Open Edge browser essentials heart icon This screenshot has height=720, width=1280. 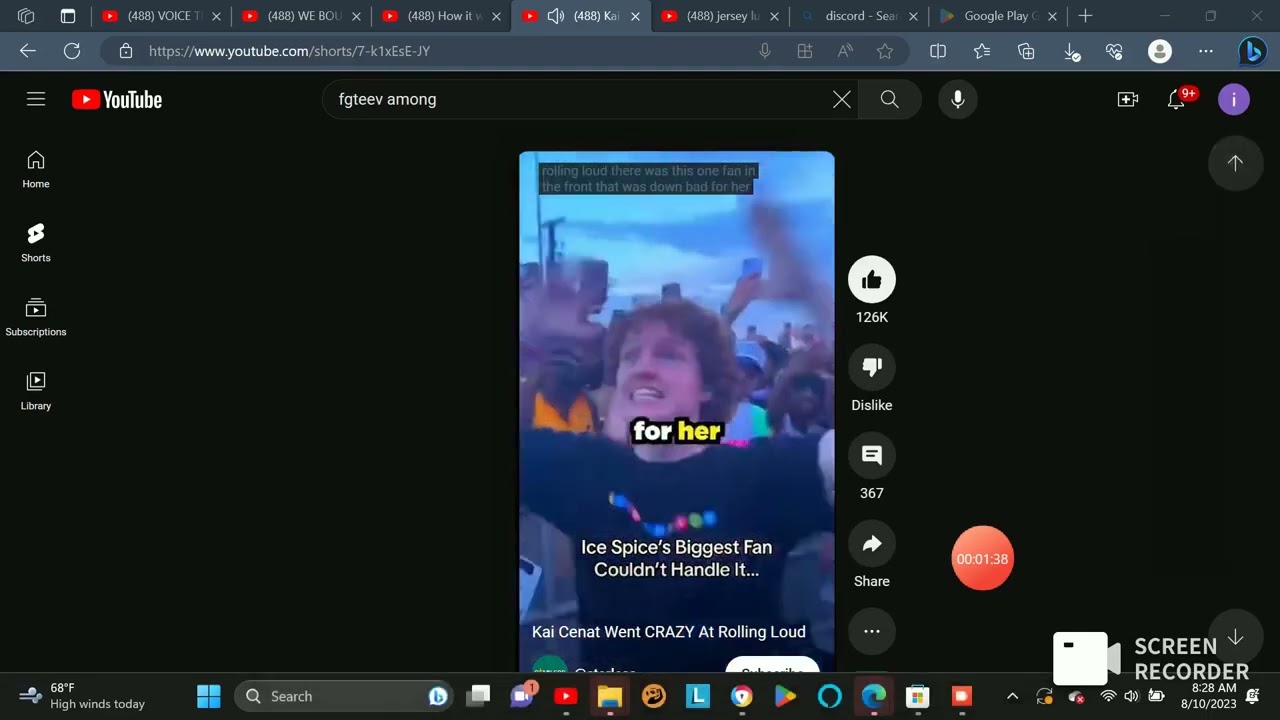click(1115, 51)
